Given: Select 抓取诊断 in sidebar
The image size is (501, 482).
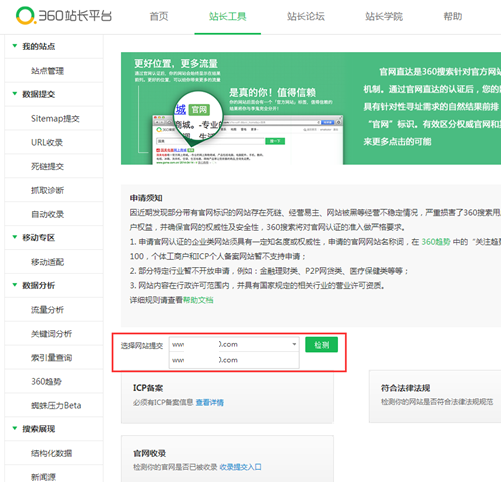Looking at the screenshot, I should pyautogui.click(x=47, y=190).
